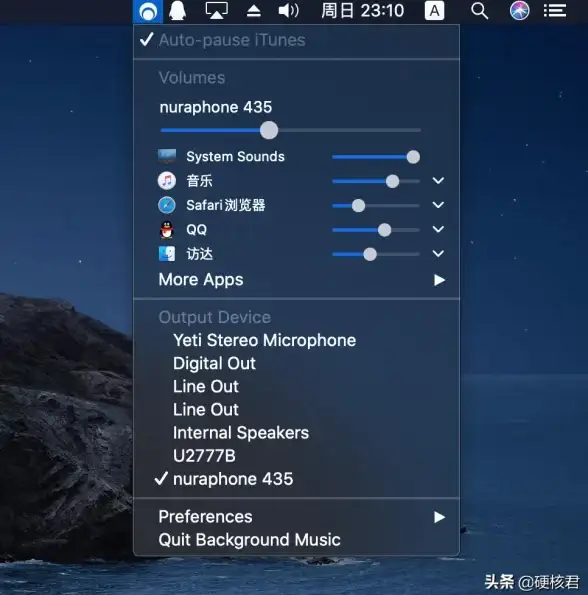Image resolution: width=588 pixels, height=595 pixels.
Task: Expand QQ volume options chevron
Action: click(x=438, y=229)
